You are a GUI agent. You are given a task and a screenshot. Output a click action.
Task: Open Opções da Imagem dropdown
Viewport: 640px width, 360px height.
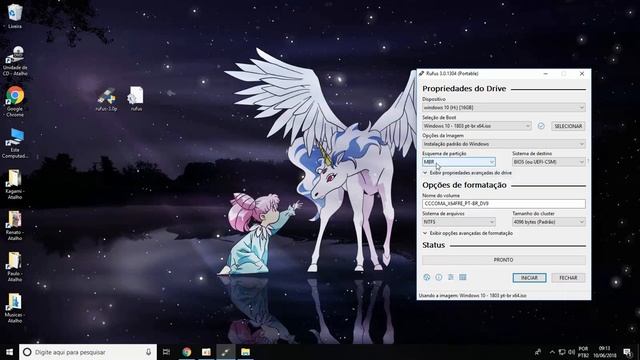(504, 144)
